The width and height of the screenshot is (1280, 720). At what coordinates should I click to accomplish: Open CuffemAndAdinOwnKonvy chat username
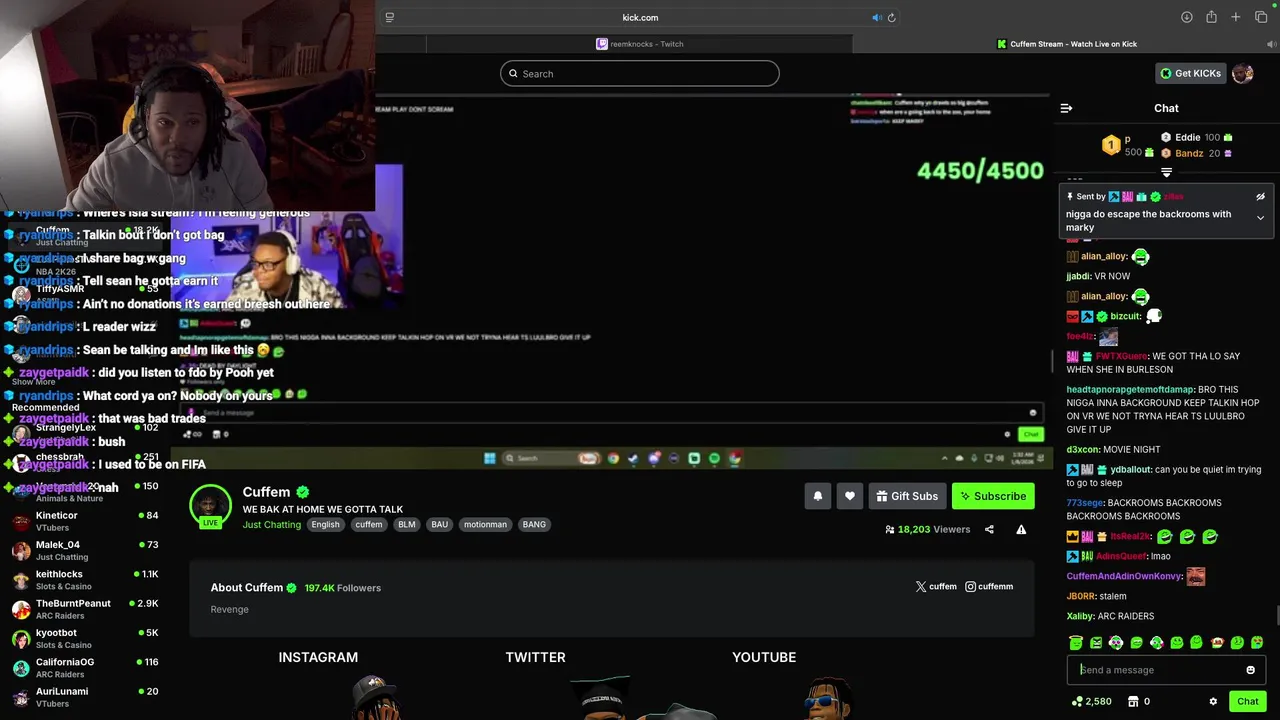[1124, 576]
